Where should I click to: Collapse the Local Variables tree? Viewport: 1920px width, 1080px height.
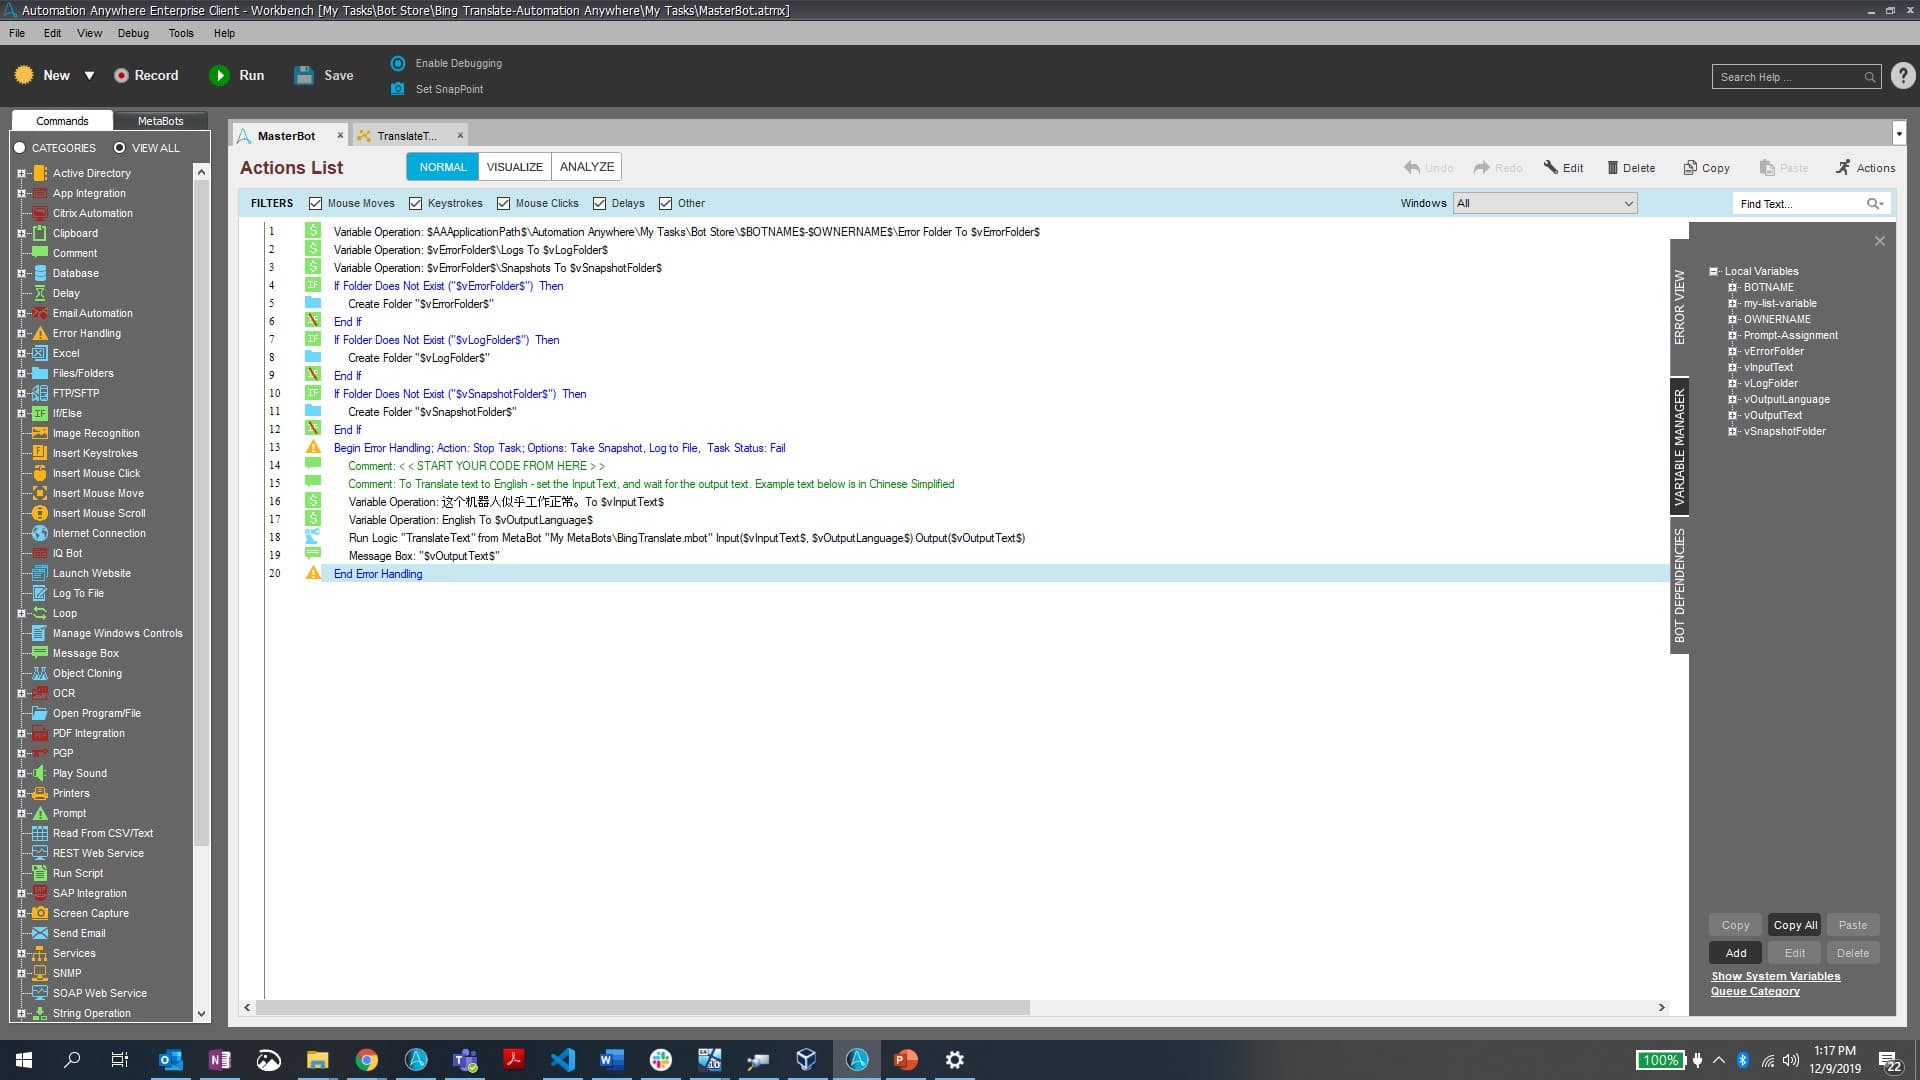click(1713, 272)
